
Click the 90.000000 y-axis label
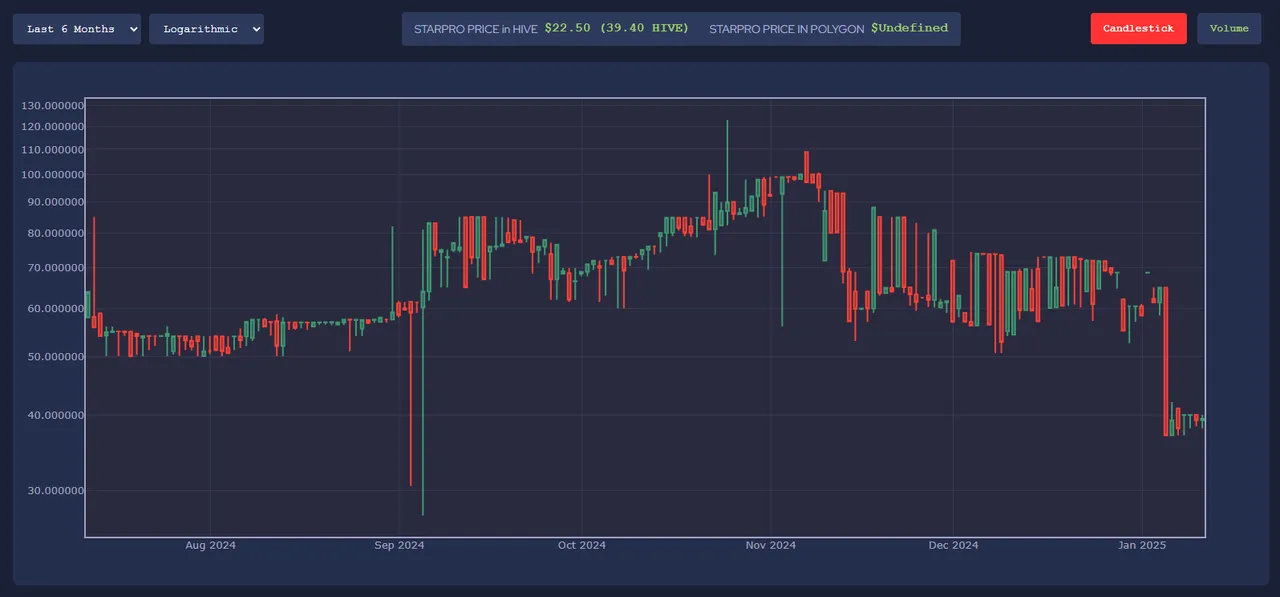56,202
